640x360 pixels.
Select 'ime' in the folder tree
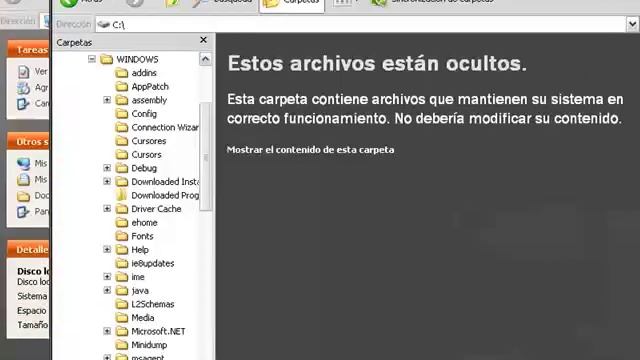138,277
